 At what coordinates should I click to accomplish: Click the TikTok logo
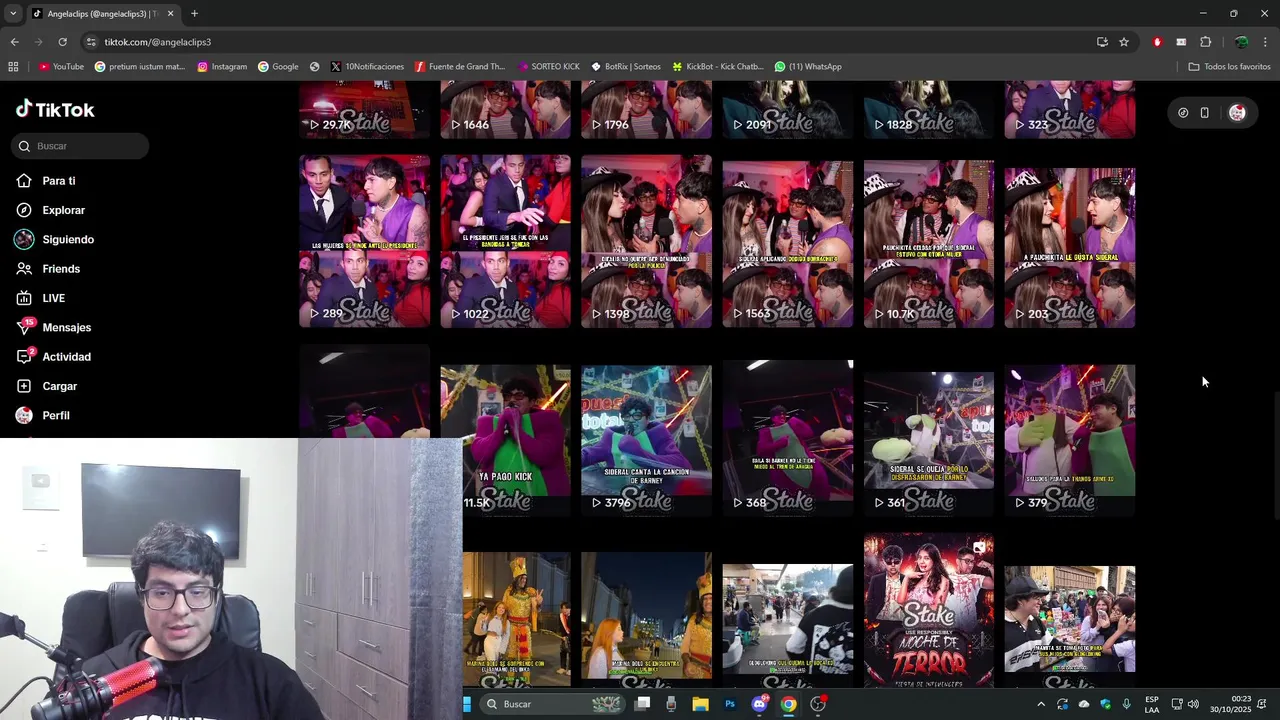55,110
